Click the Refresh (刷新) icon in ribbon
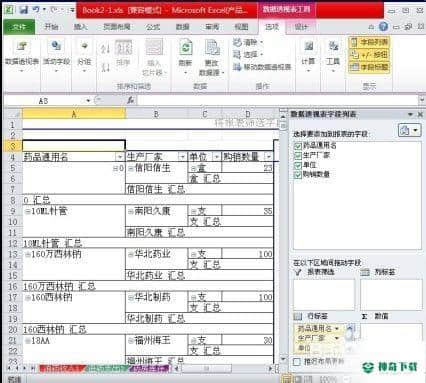 tap(186, 47)
